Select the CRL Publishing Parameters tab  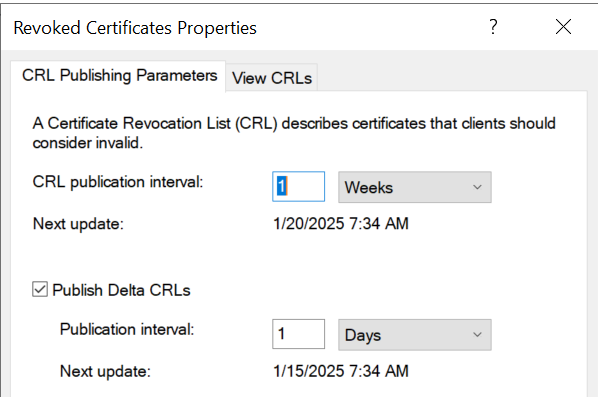pos(119,76)
